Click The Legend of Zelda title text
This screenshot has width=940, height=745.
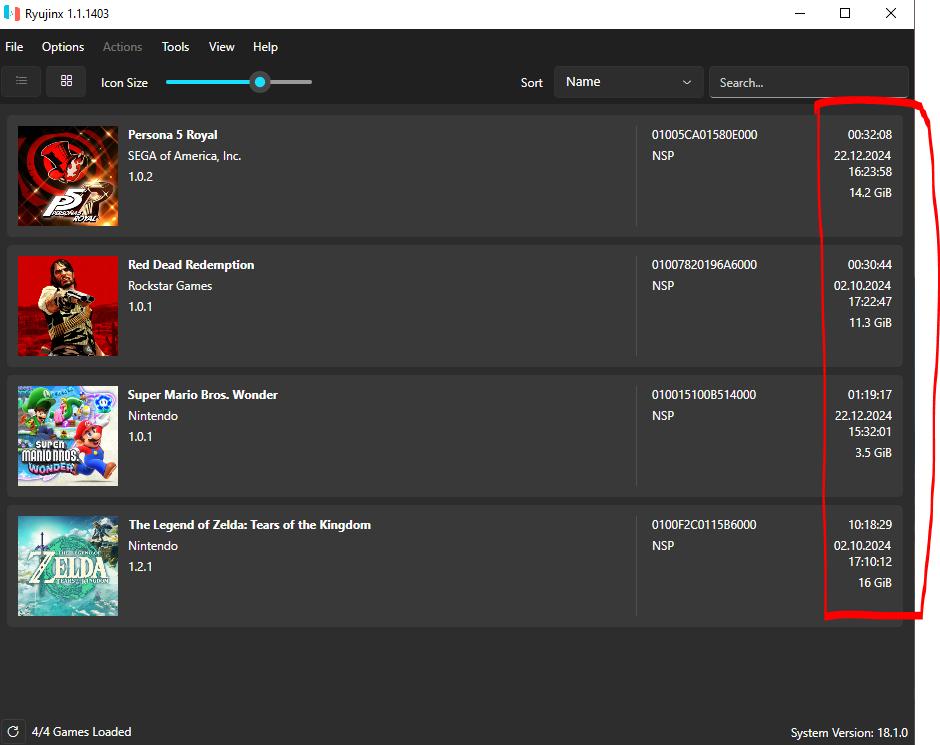(249, 525)
